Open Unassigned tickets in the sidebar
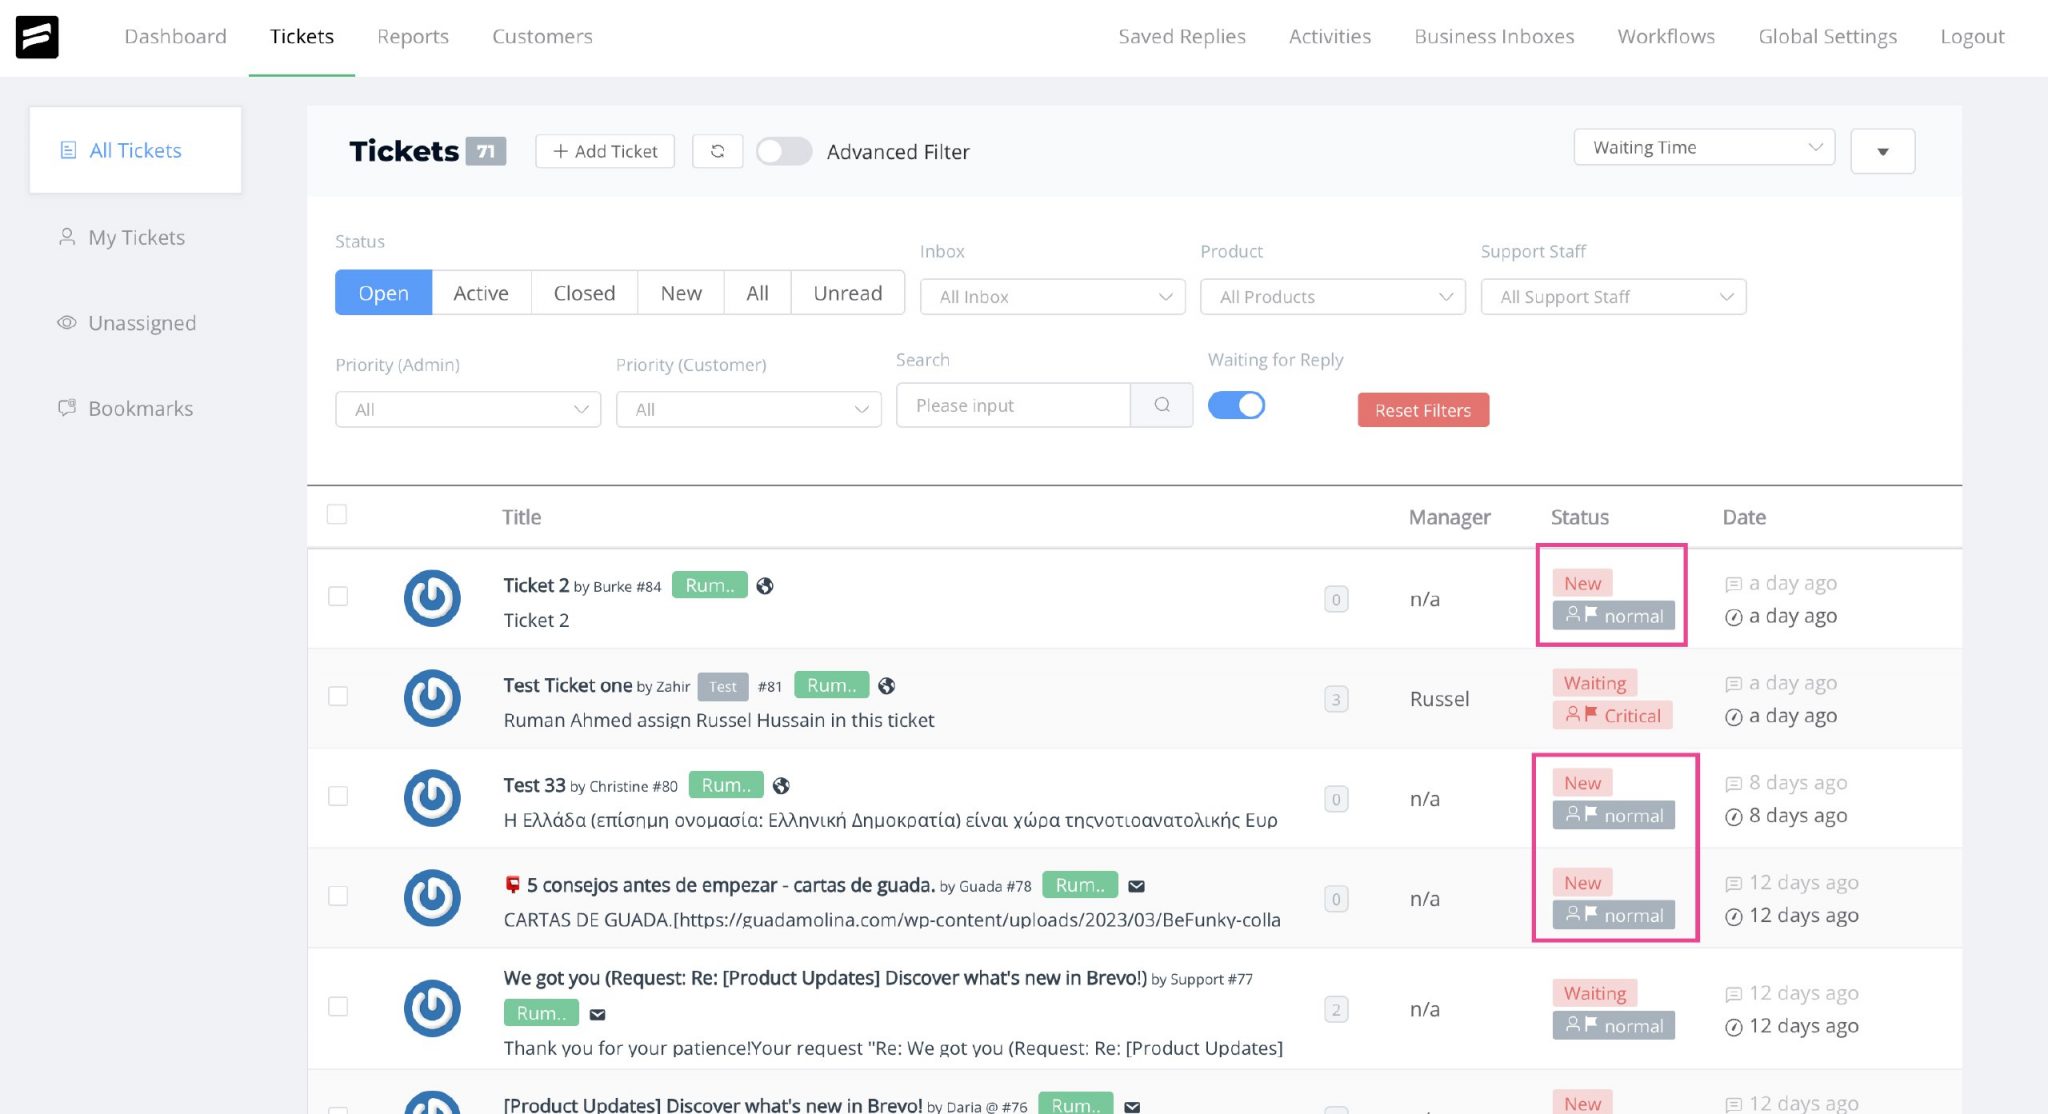2048x1114 pixels. [x=141, y=322]
